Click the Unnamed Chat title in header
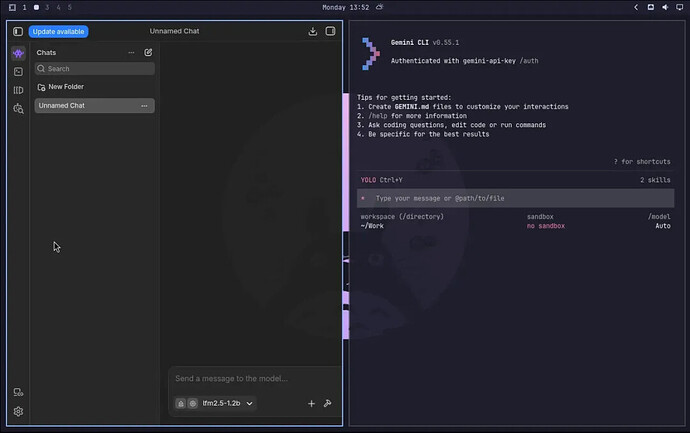 (x=174, y=31)
